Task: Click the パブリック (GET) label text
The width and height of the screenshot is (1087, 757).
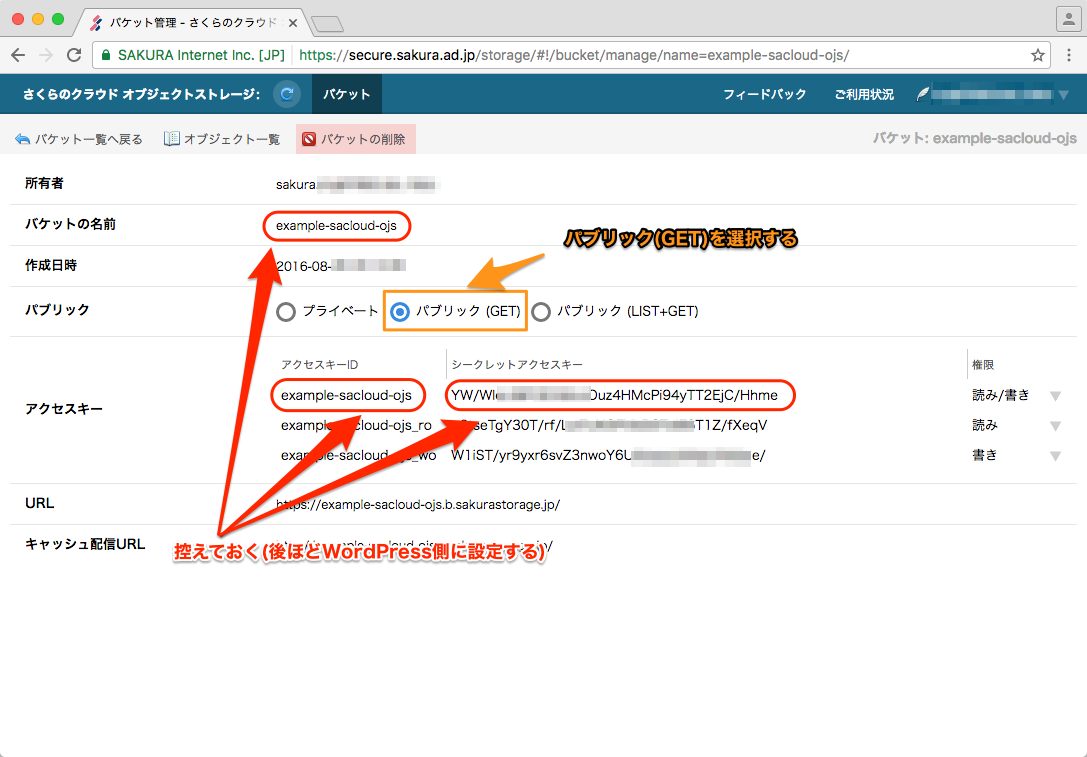Action: pos(468,311)
